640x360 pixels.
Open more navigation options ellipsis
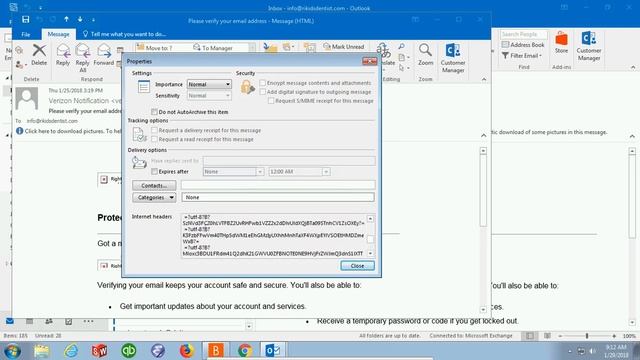88,321
